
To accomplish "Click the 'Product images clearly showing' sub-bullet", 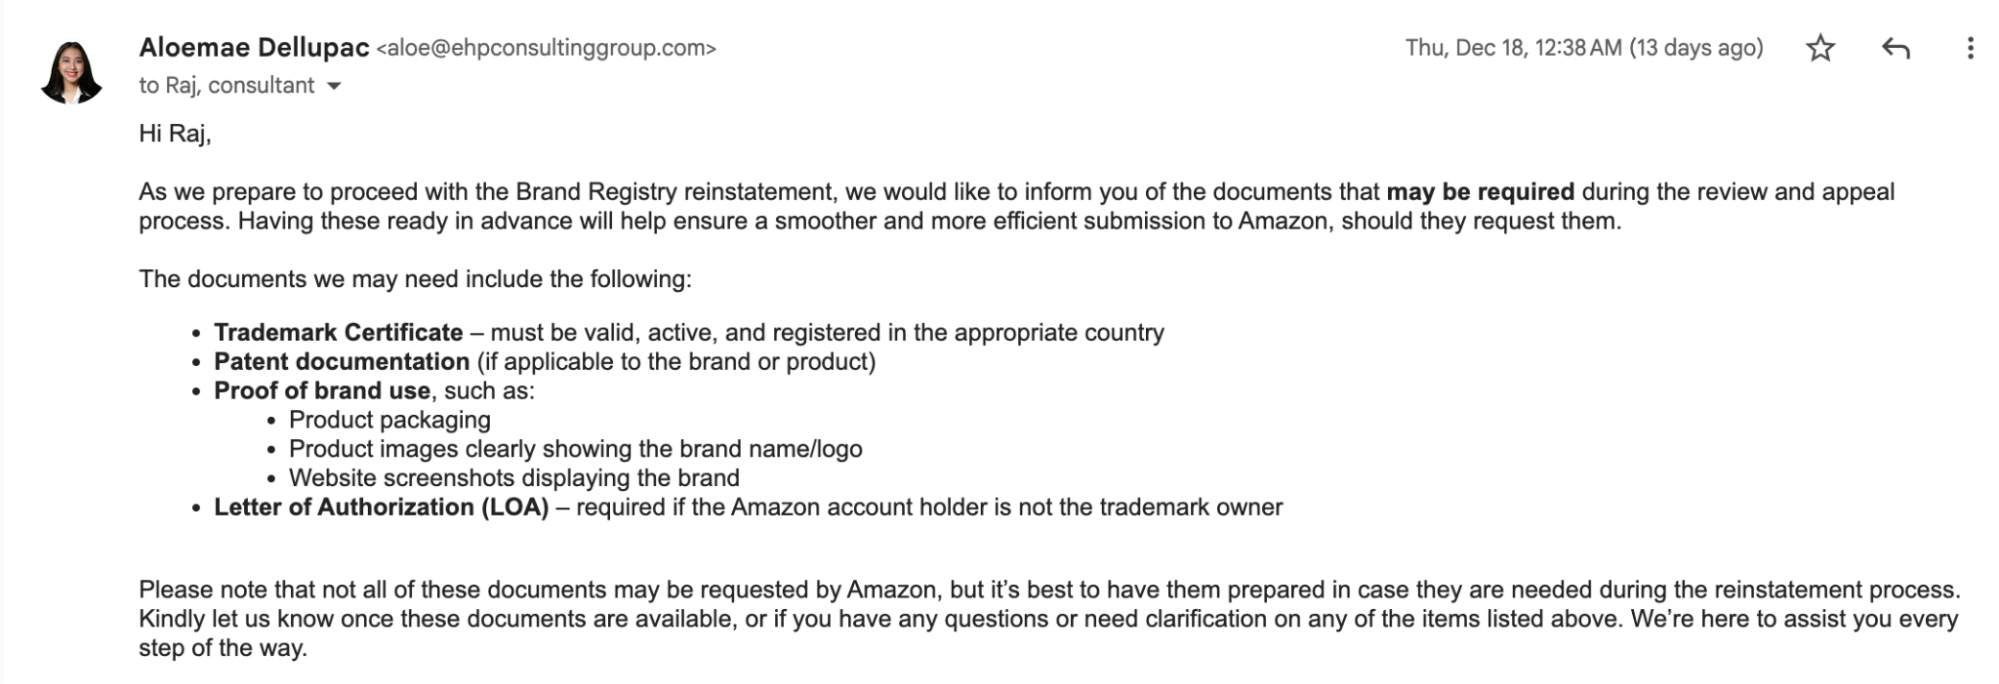I will pyautogui.click(x=575, y=448).
